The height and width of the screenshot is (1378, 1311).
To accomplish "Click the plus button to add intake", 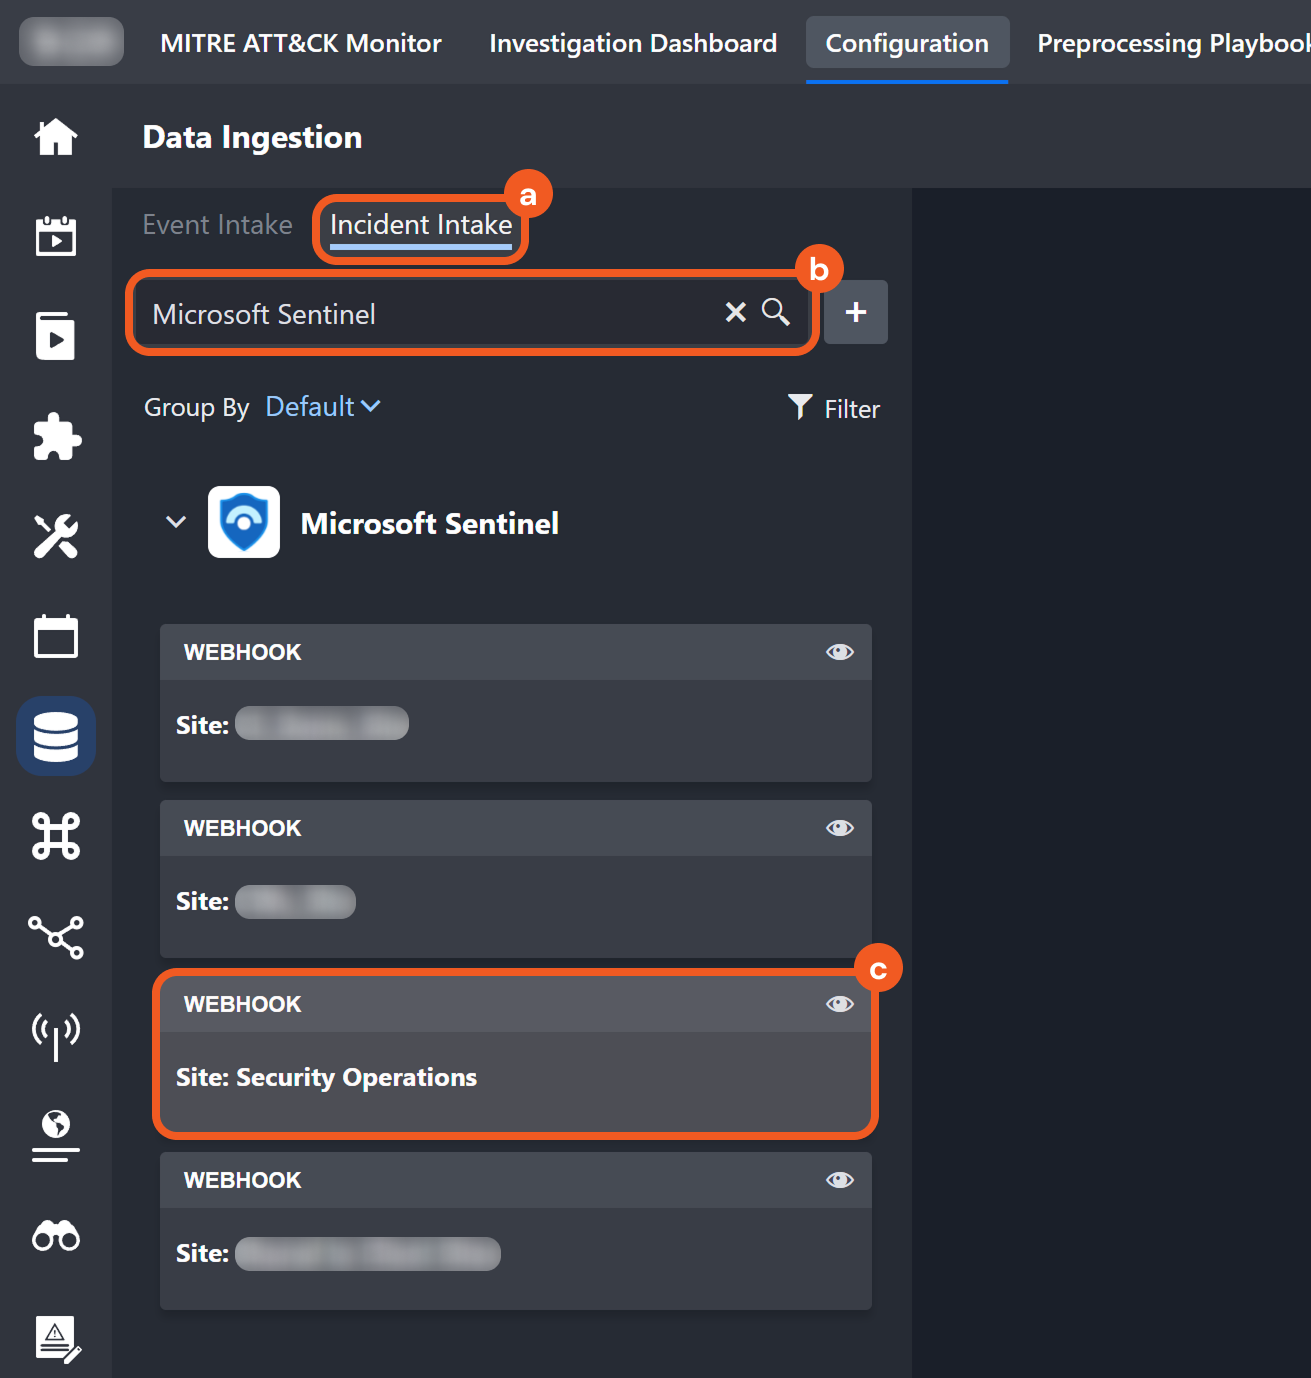I will click(855, 312).
